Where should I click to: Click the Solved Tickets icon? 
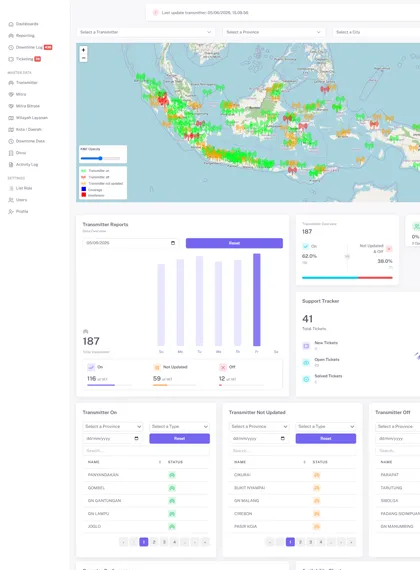click(x=306, y=379)
